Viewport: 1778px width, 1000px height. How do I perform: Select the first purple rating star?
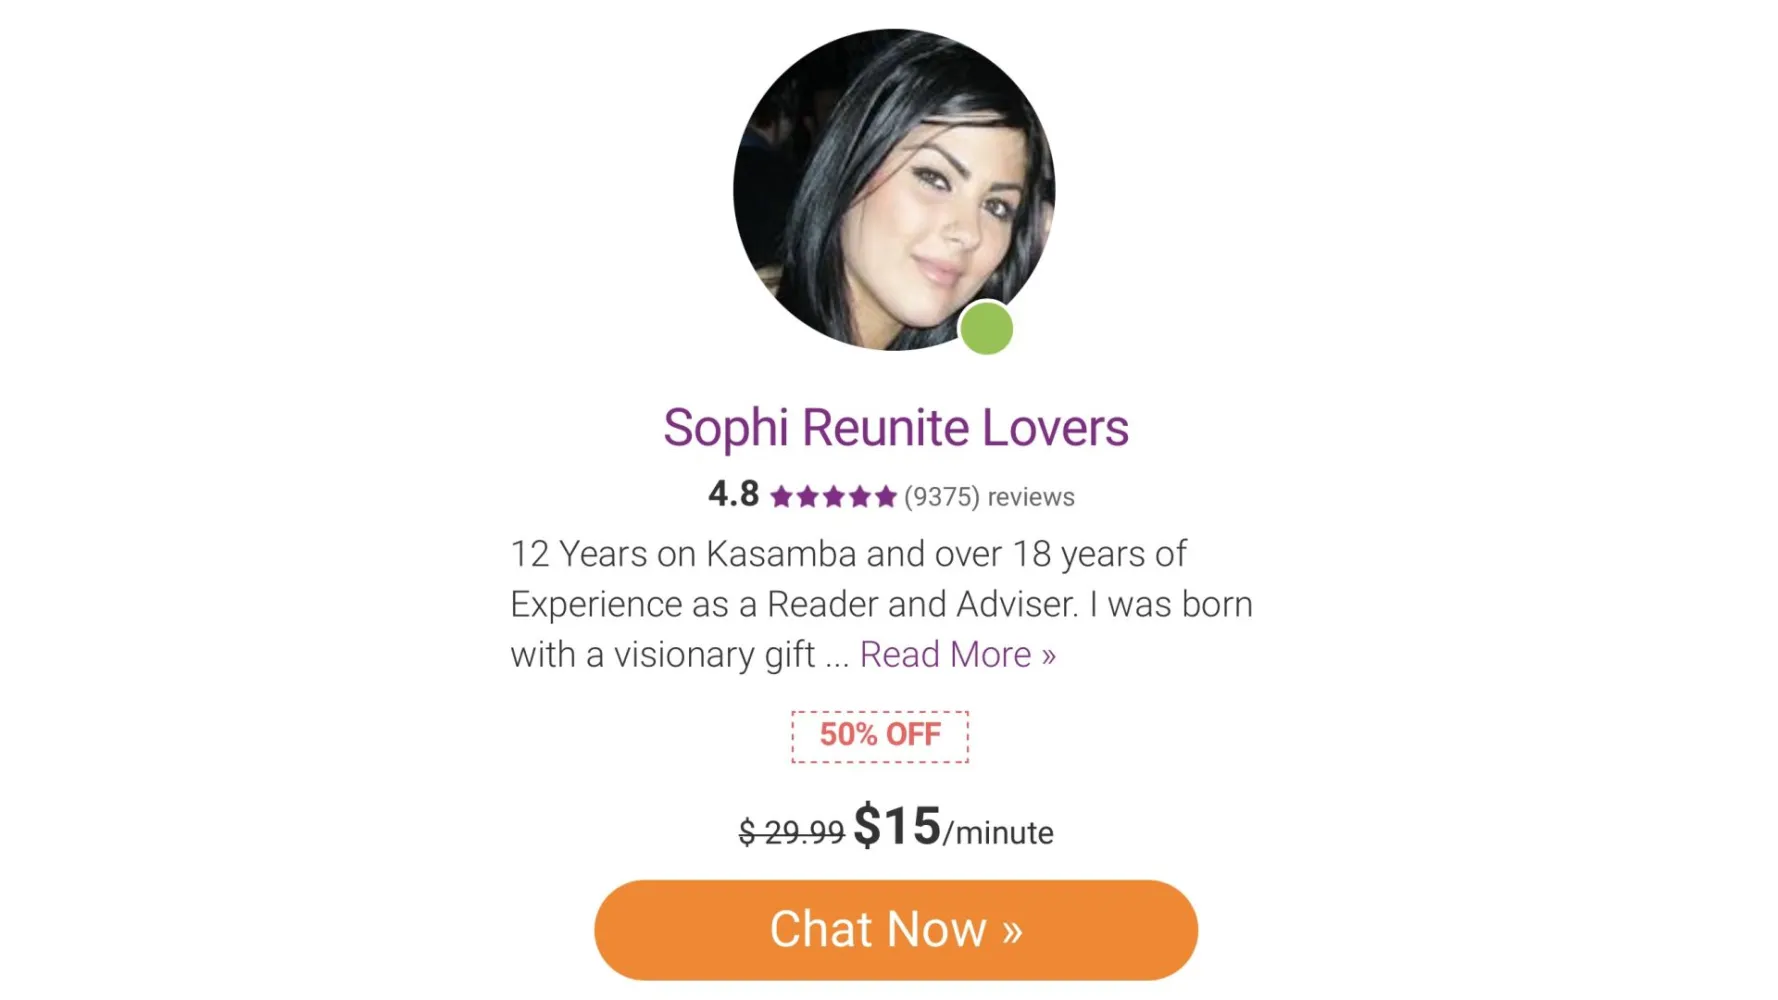coord(781,497)
